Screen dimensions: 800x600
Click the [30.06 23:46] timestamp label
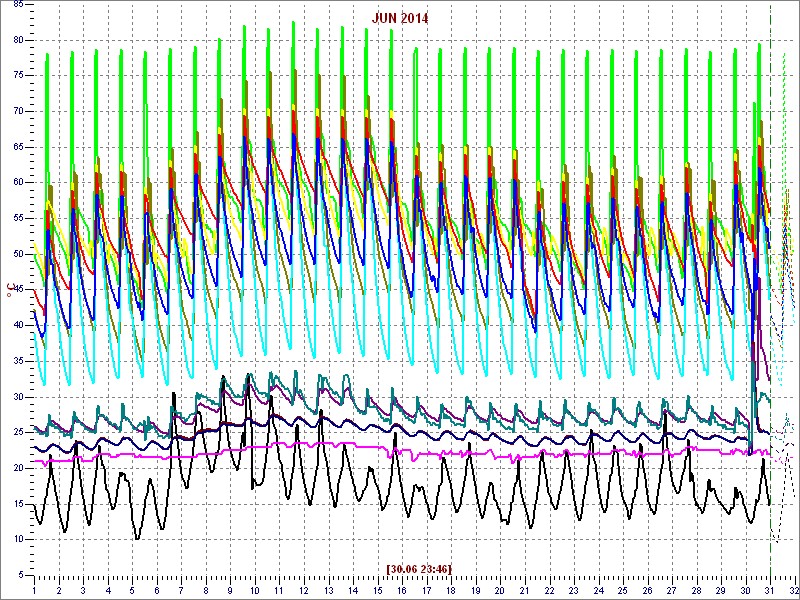(419, 569)
